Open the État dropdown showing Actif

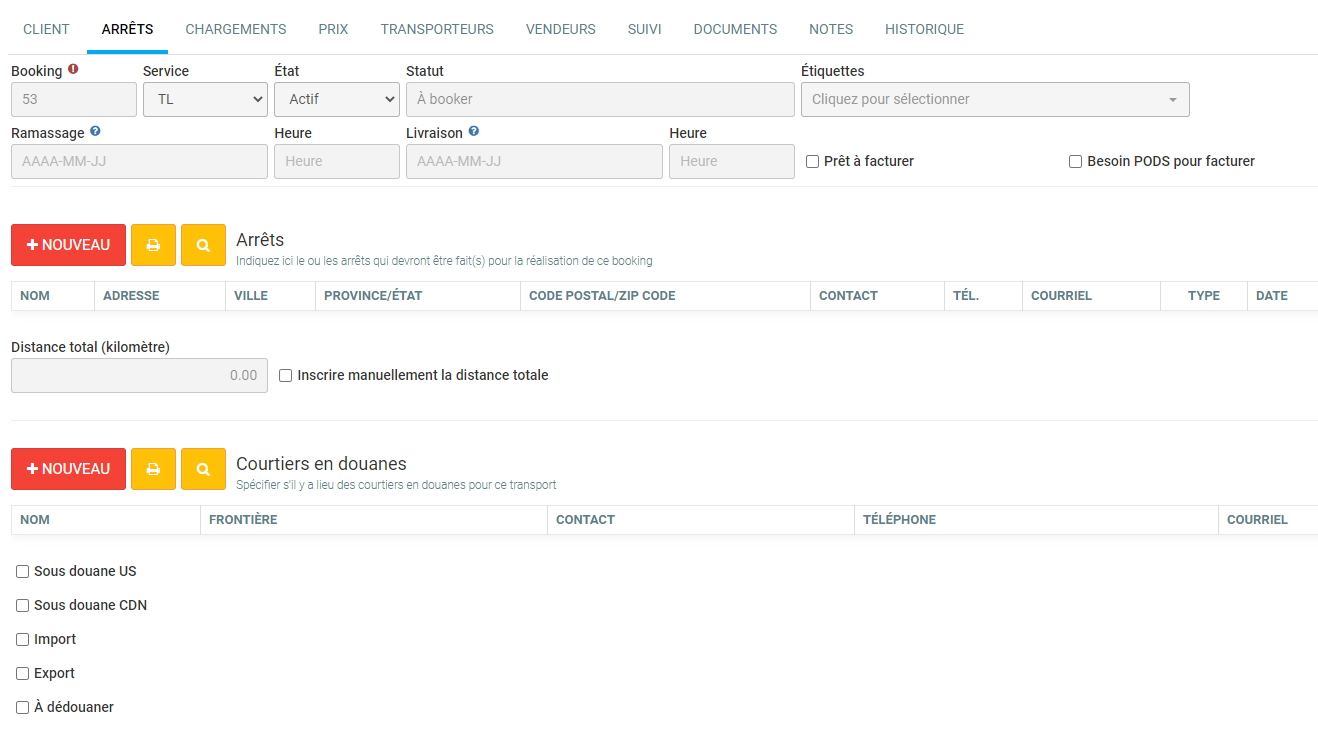point(336,99)
